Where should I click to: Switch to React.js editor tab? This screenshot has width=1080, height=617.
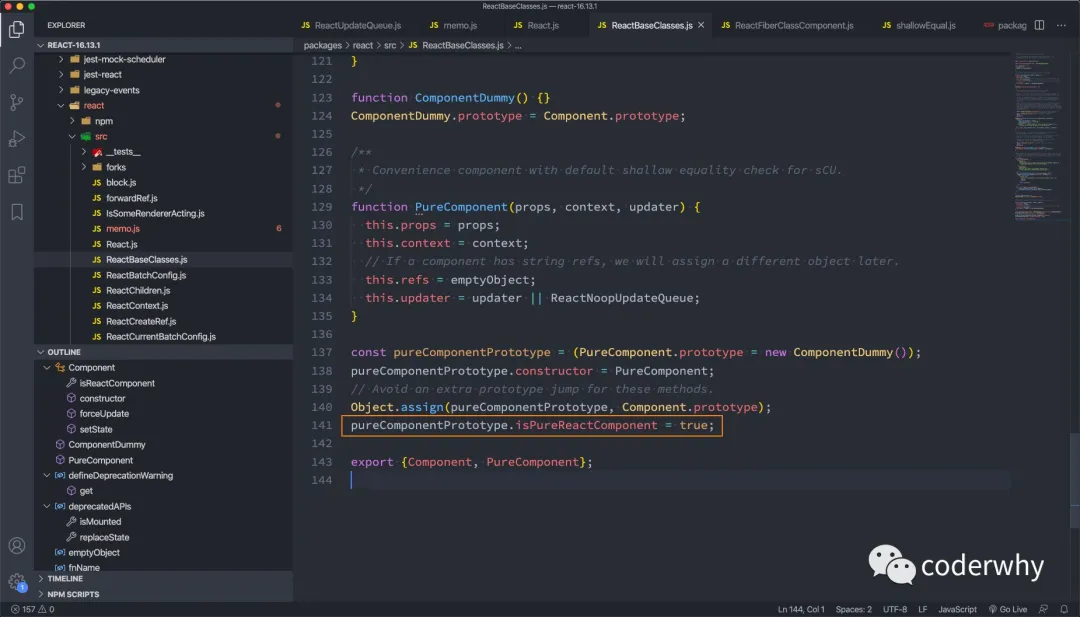537,25
